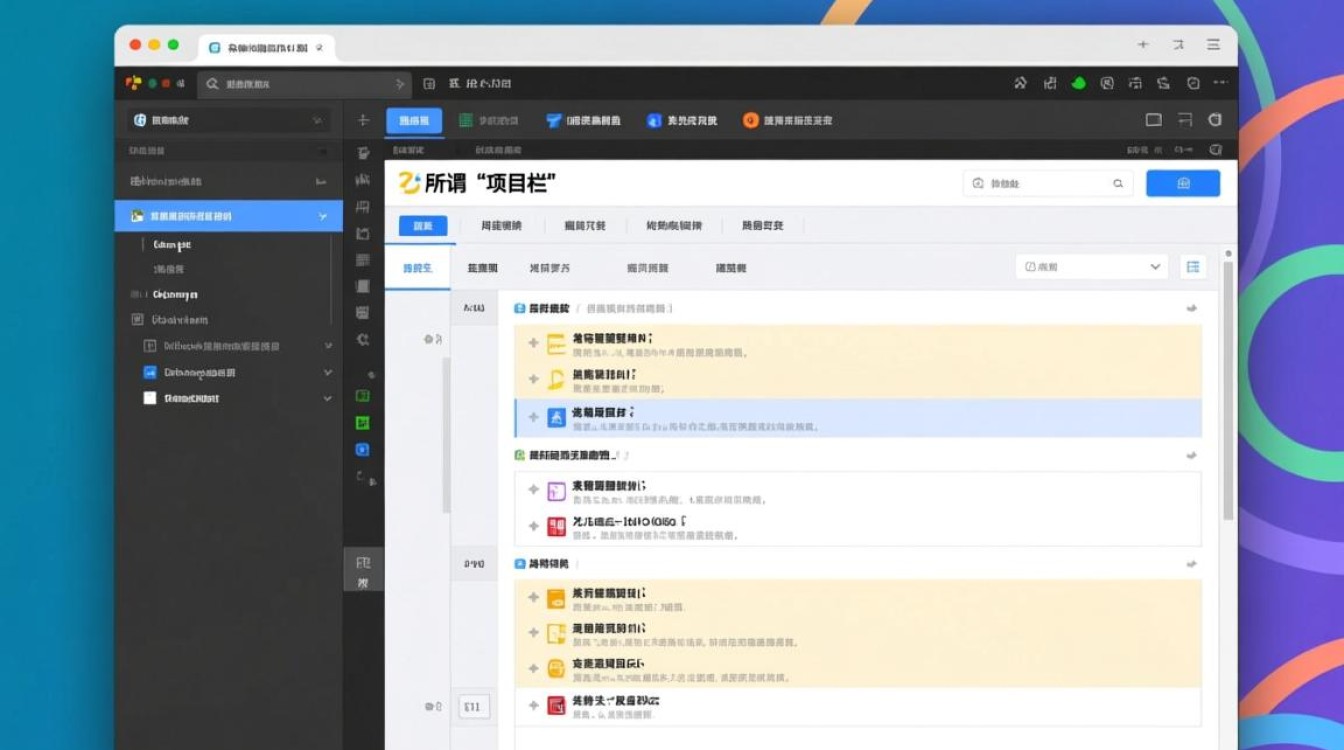The width and height of the screenshot is (1344, 750).
Task: Open the share arrow icon on the first yellow task group
Action: coord(1191,309)
